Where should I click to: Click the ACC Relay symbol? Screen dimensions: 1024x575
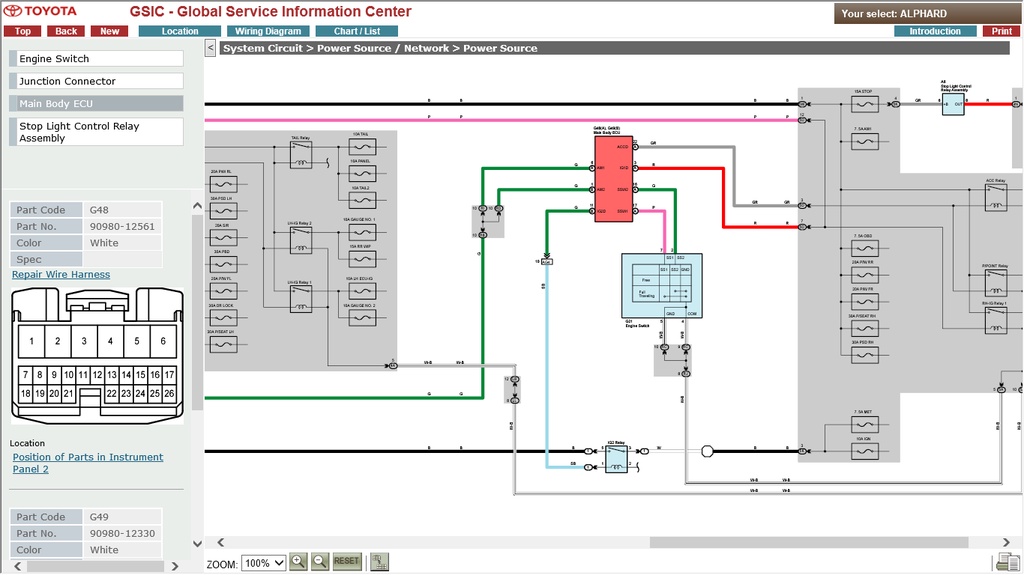[x=996, y=198]
